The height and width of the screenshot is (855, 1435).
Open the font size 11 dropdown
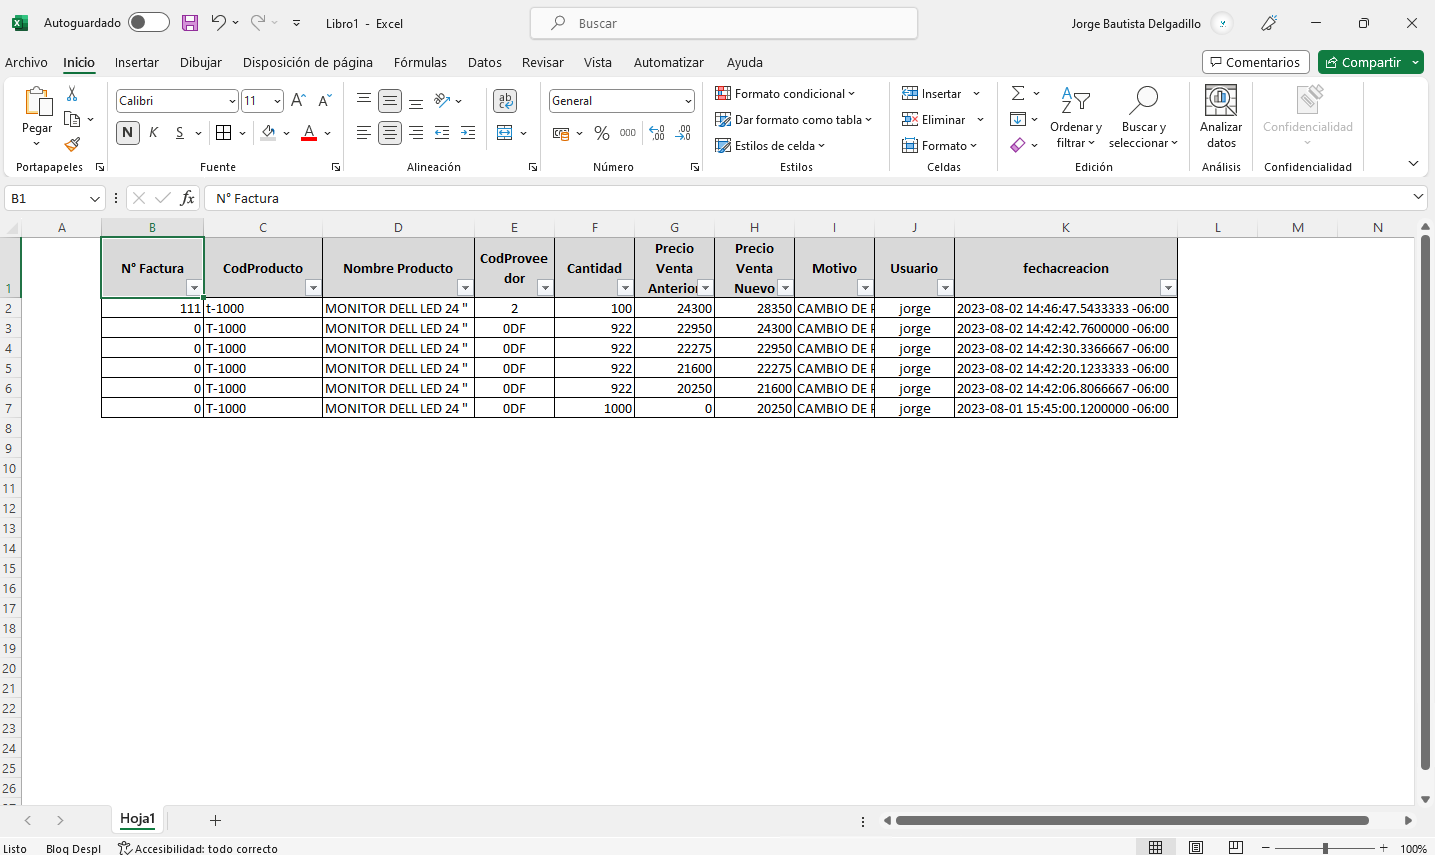point(277,101)
